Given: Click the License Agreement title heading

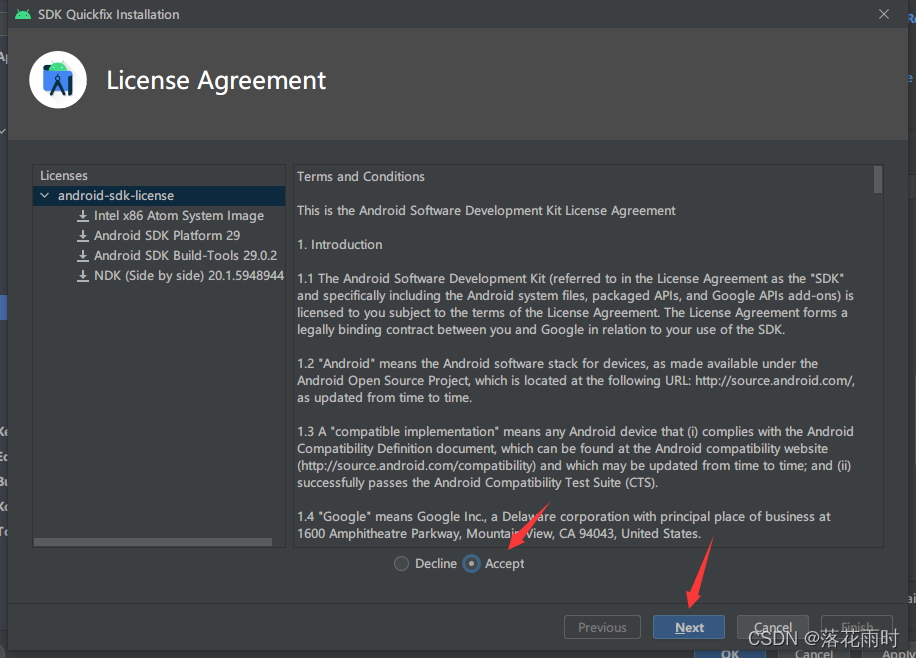Looking at the screenshot, I should coord(216,80).
